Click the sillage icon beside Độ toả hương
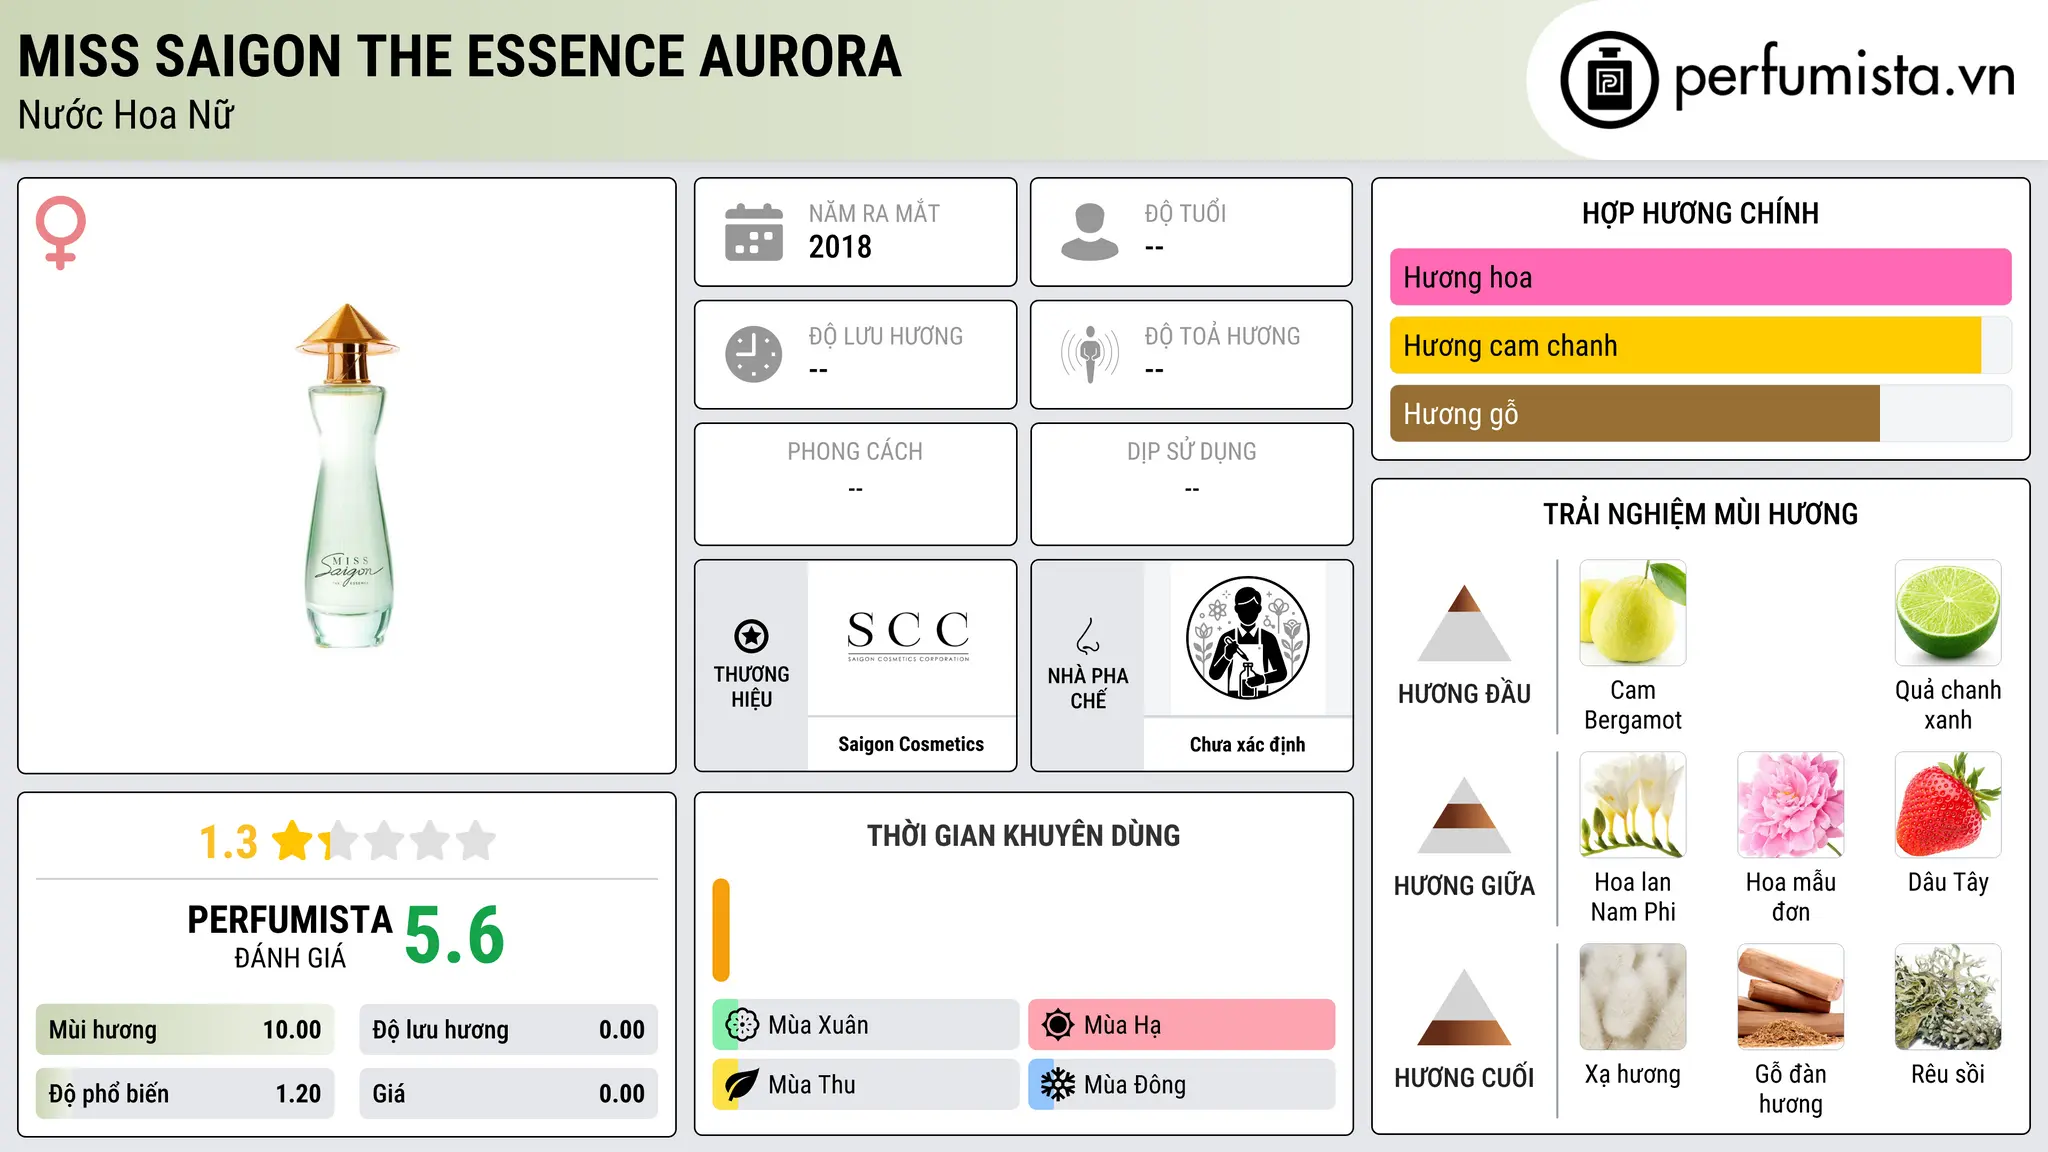2048x1152 pixels. (1089, 354)
